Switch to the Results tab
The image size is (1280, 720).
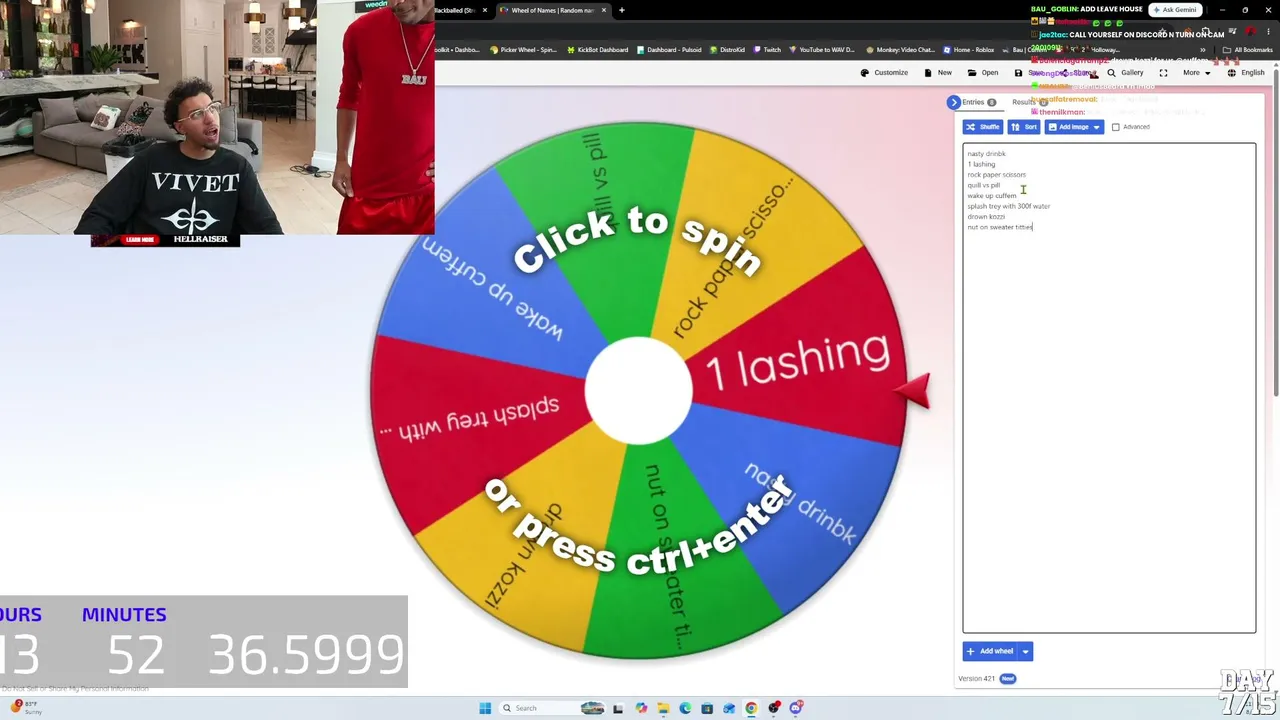pyautogui.click(x=1029, y=102)
